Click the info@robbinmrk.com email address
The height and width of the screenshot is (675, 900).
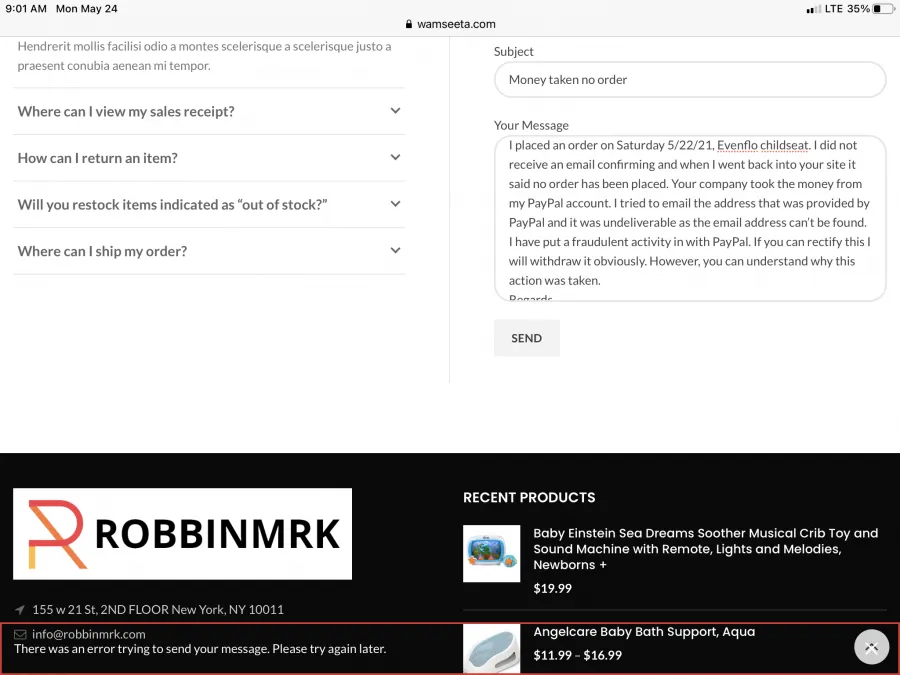[x=88, y=634]
